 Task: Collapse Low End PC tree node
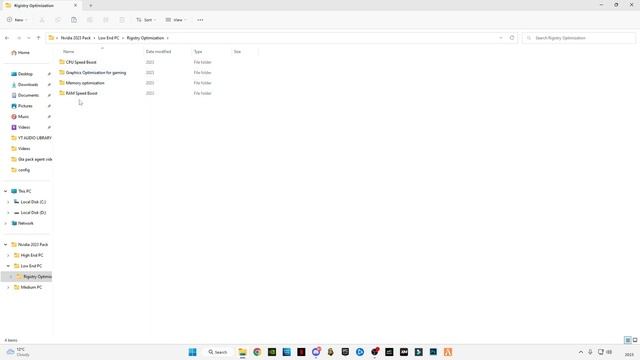pos(8,266)
